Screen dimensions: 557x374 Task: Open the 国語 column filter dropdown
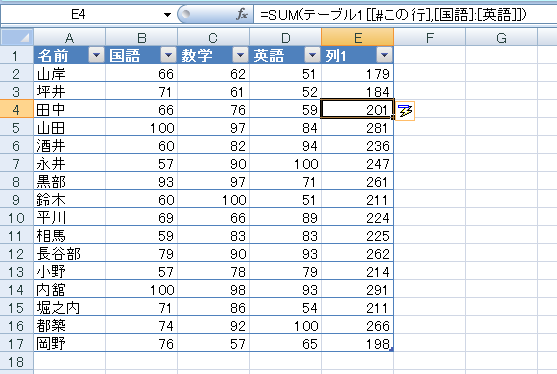pyautogui.click(x=168, y=55)
